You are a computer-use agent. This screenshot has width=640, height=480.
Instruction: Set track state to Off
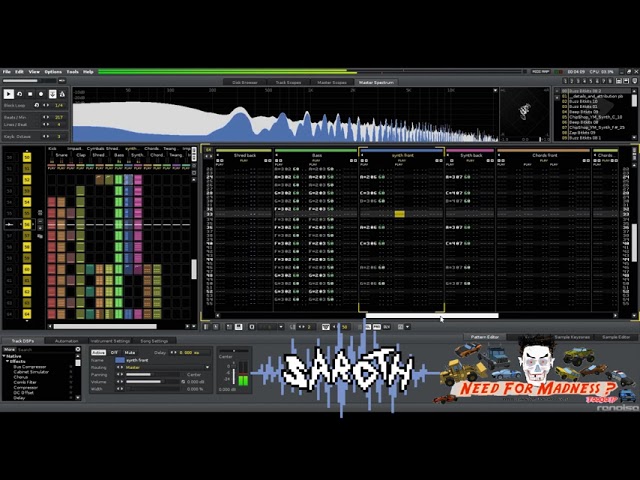click(x=114, y=352)
